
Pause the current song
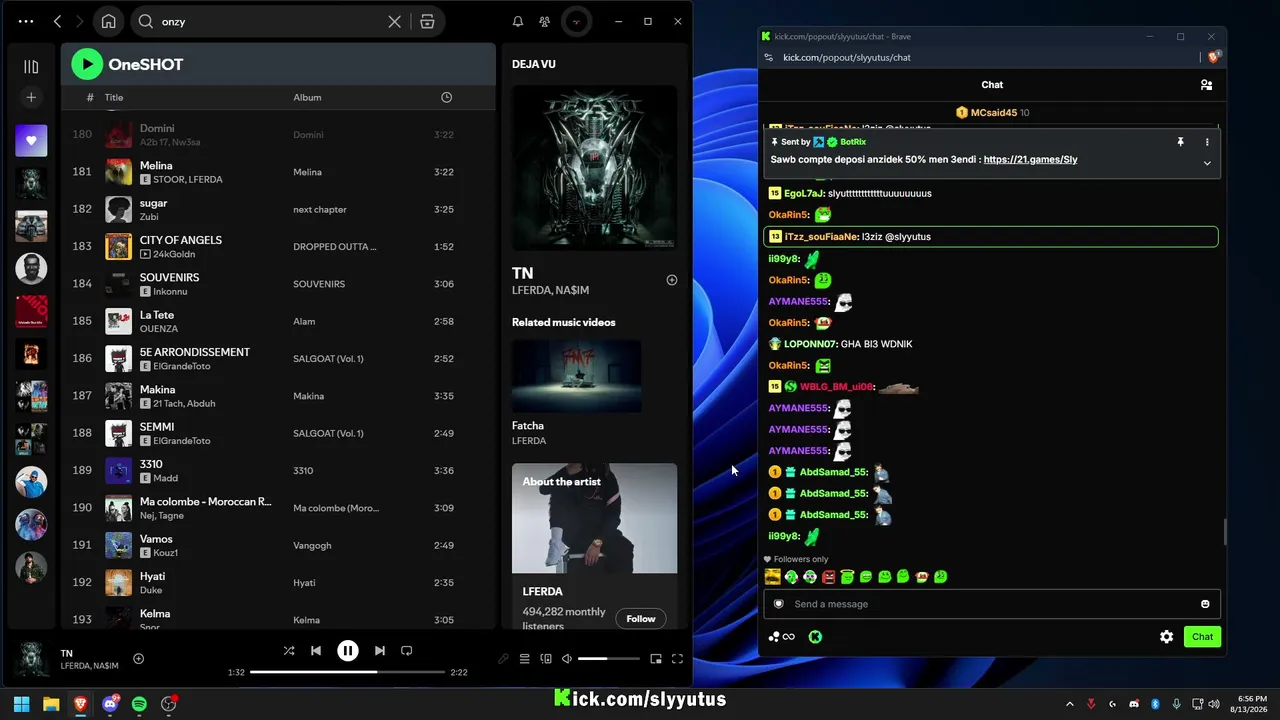click(347, 650)
